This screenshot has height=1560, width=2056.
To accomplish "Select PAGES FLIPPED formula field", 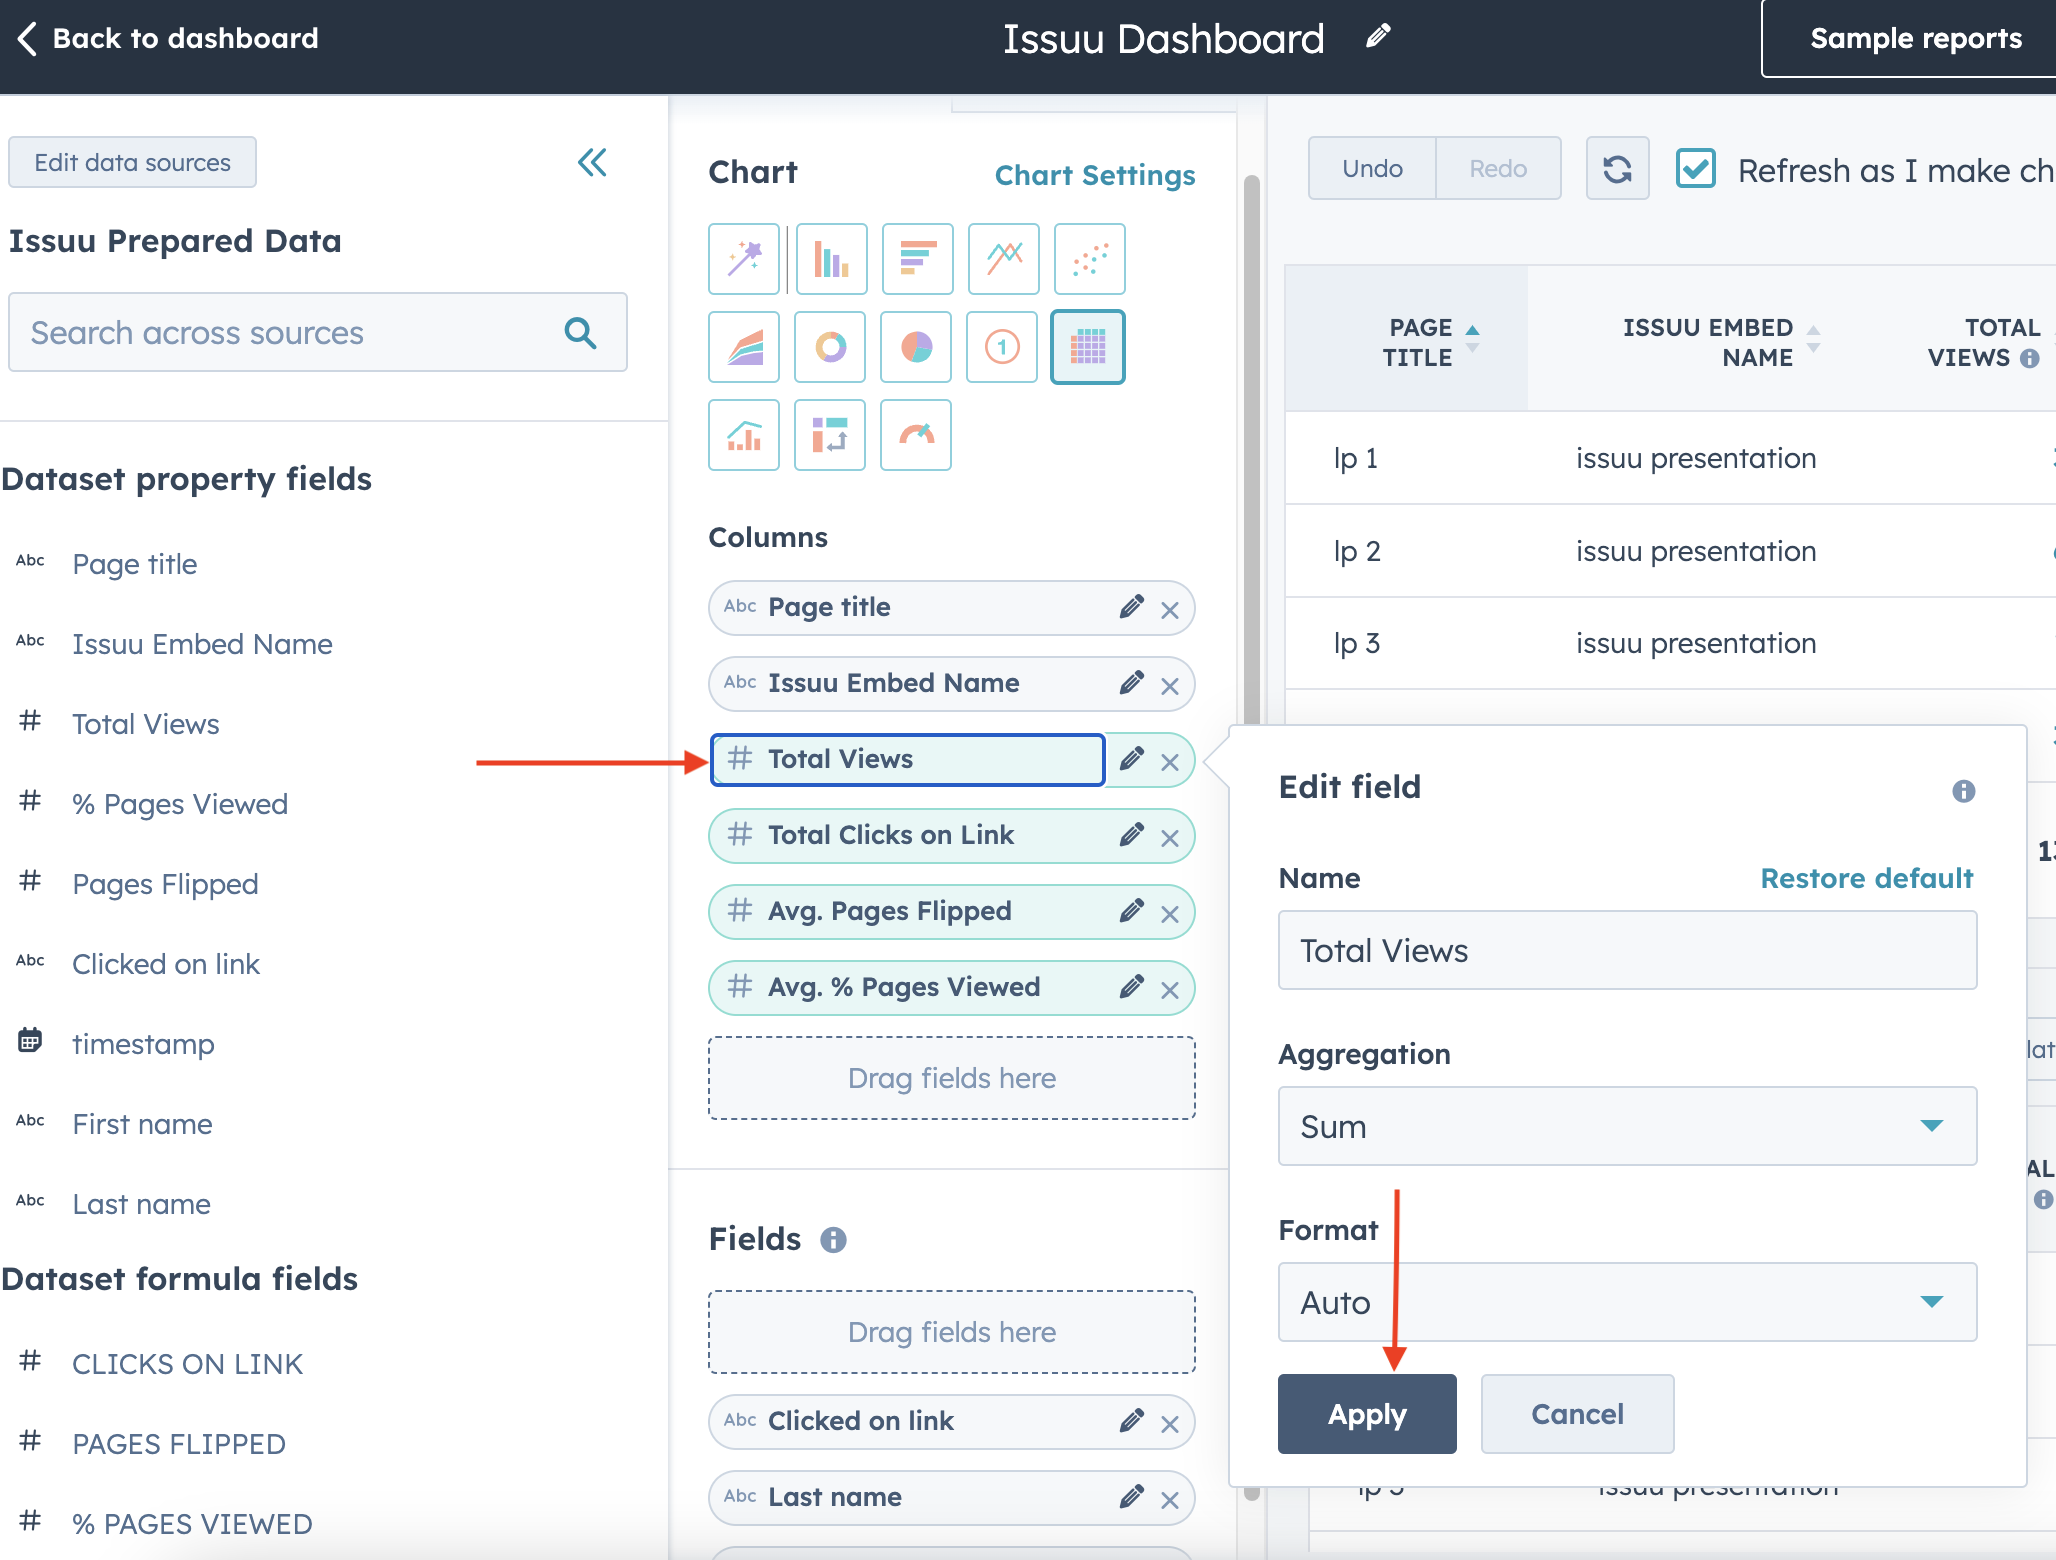I will point(179,1444).
